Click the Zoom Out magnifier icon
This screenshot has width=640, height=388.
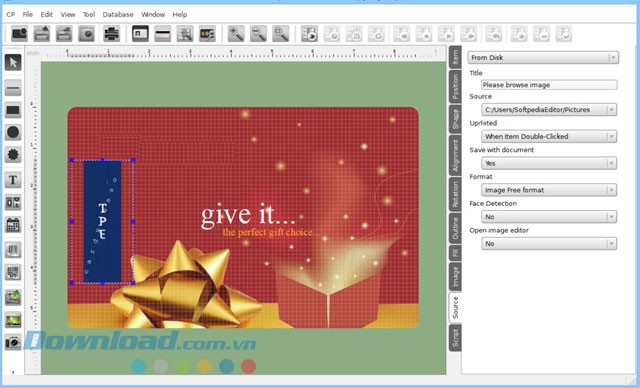click(258, 34)
